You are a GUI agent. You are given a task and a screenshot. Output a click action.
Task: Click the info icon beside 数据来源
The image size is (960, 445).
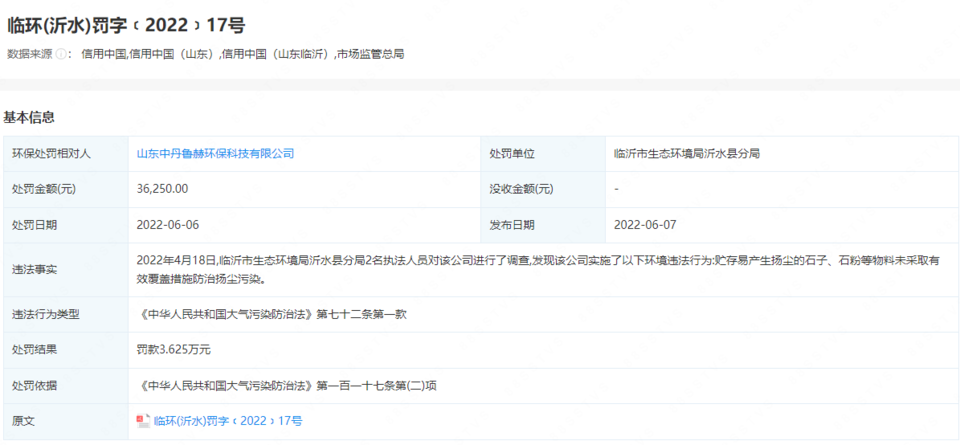(x=61, y=54)
